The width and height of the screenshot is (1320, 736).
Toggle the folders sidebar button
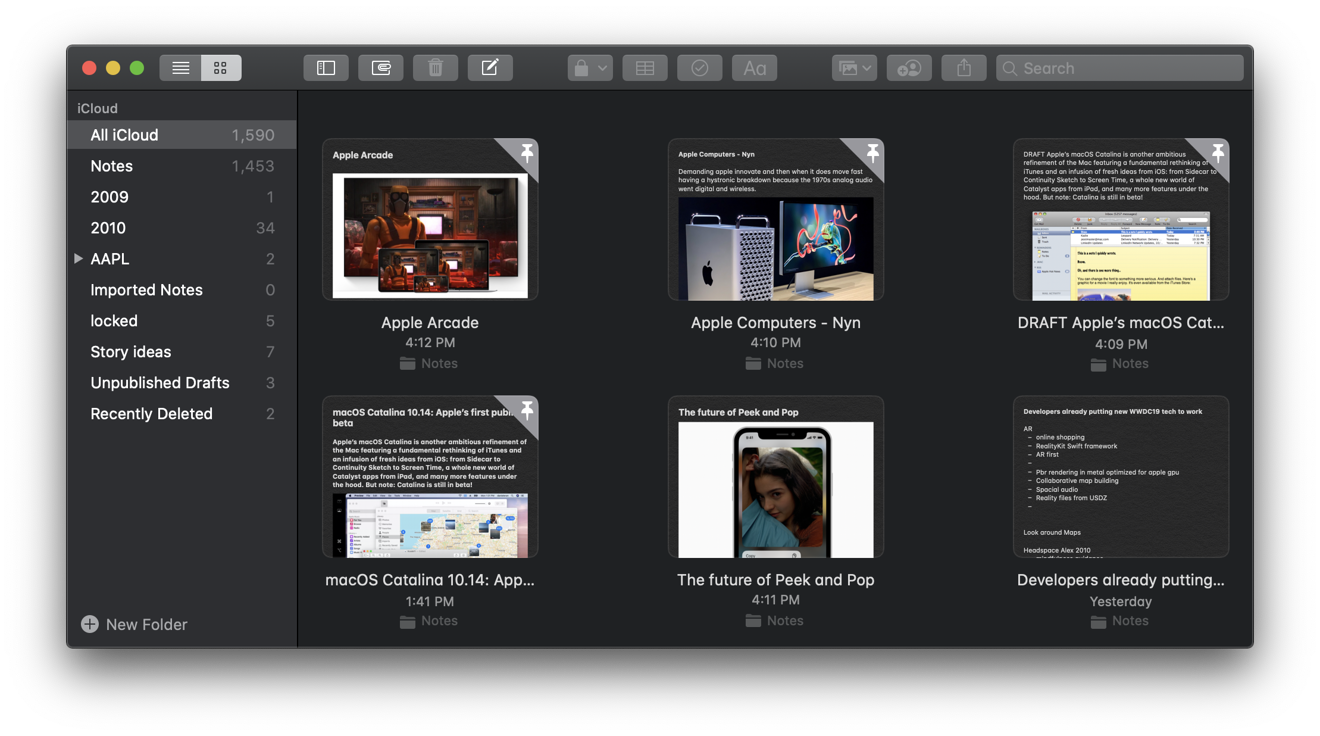tap(326, 68)
